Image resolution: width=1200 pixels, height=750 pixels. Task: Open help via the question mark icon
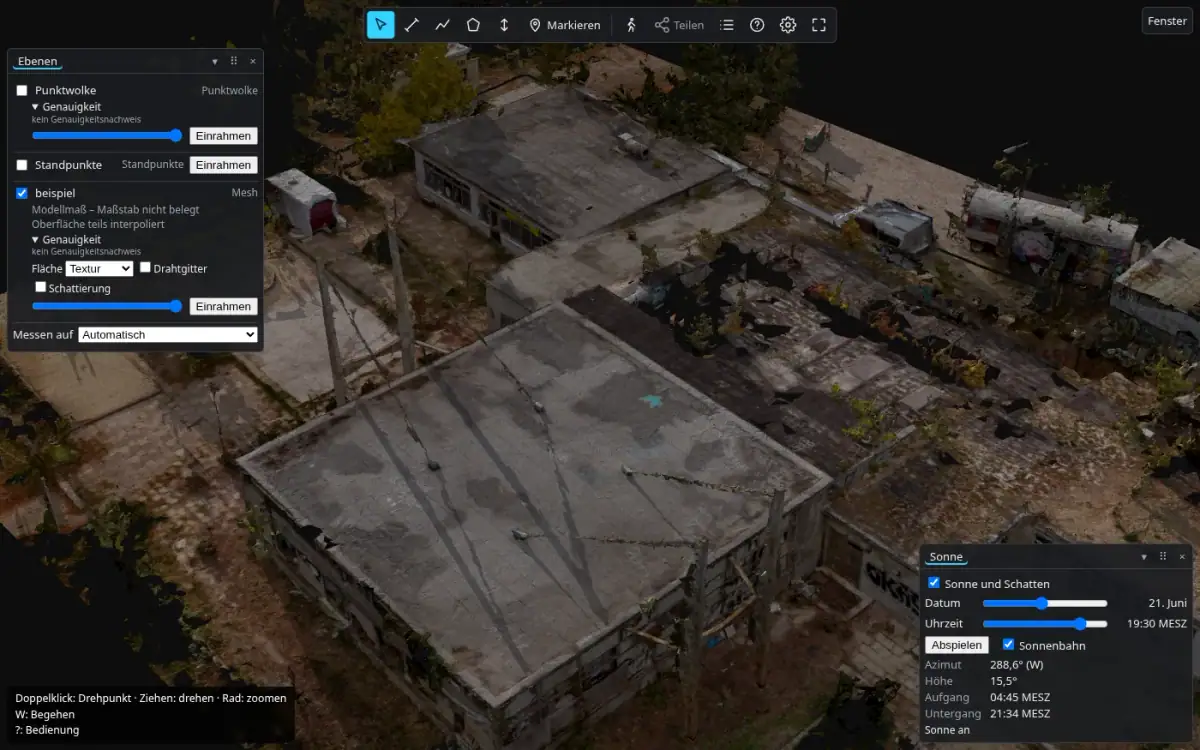[757, 25]
